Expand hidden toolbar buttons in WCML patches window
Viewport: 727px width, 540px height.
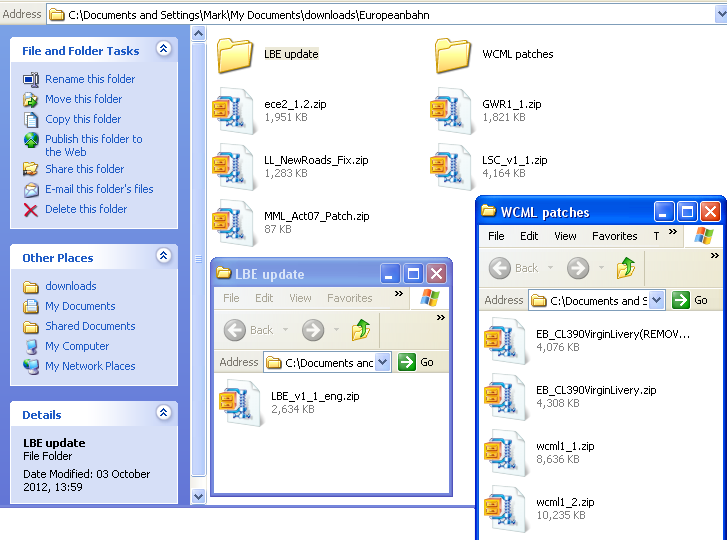point(715,255)
